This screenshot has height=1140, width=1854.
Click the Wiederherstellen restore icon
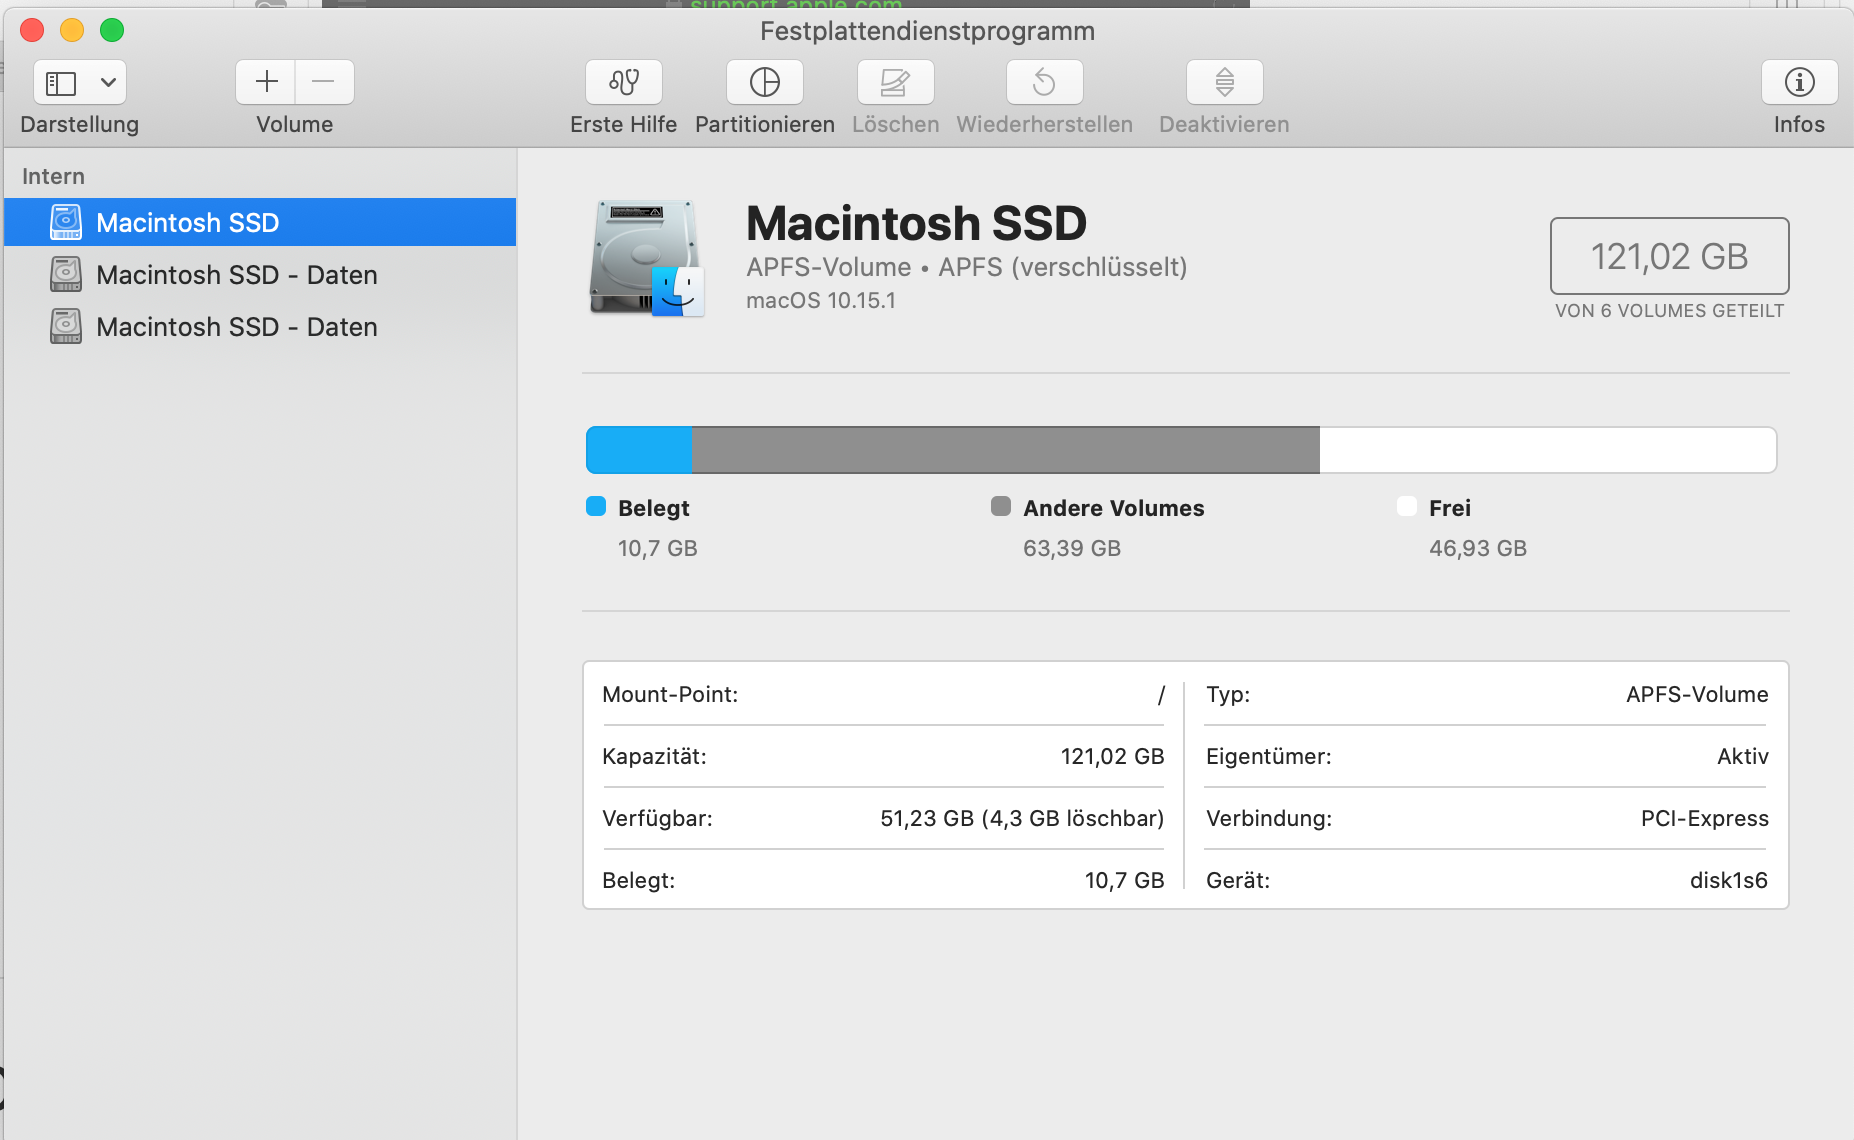coord(1044,82)
